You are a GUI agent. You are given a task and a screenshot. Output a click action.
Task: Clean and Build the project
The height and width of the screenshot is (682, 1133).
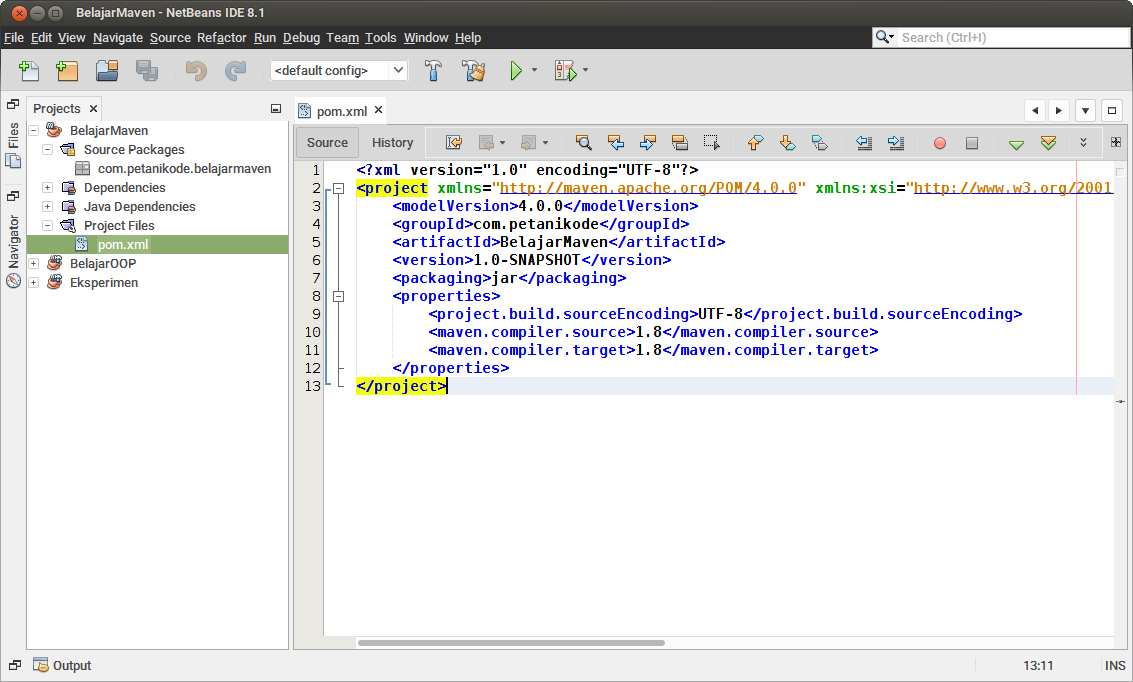(x=473, y=70)
